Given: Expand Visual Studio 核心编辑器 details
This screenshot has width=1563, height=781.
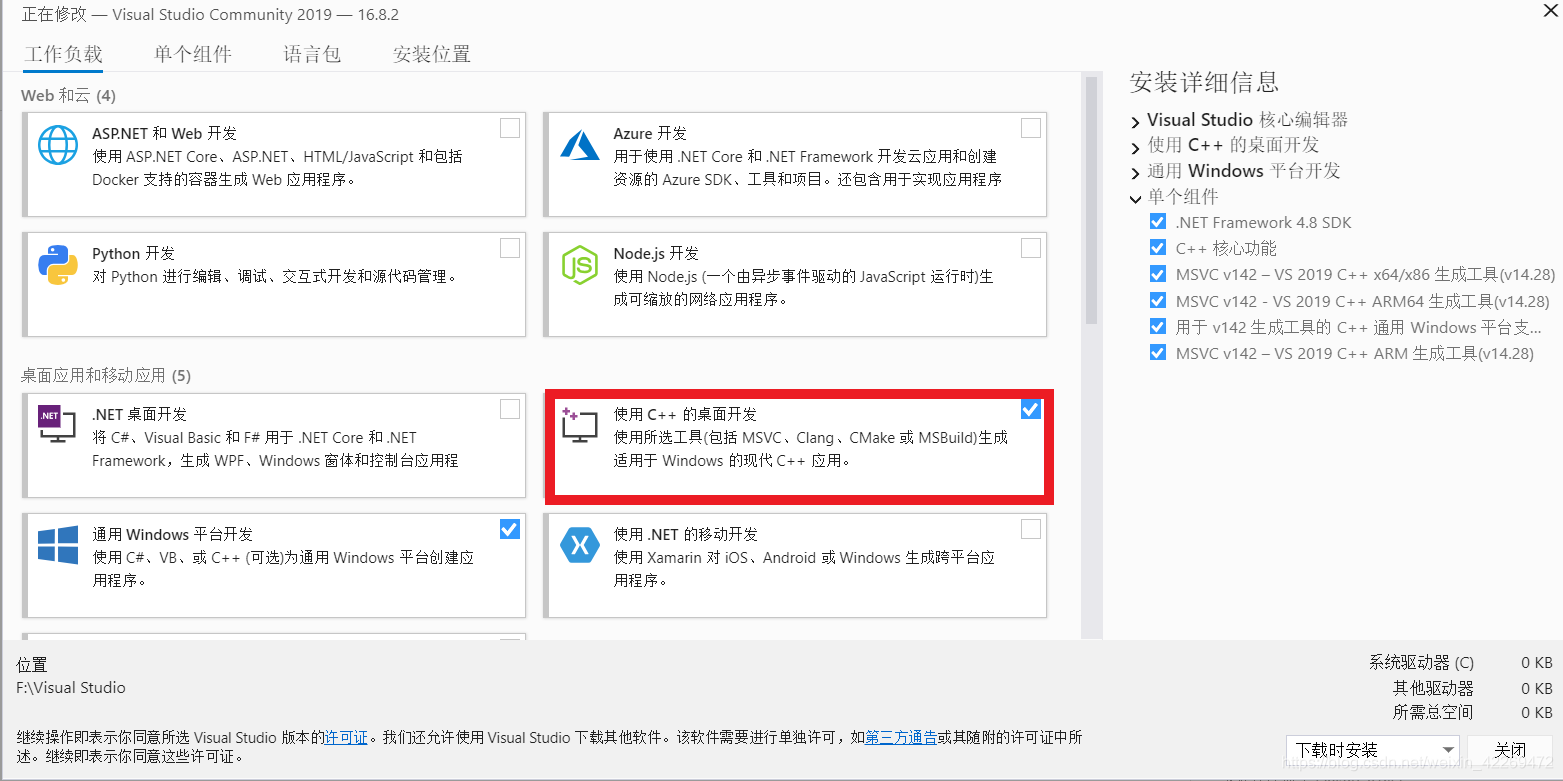Looking at the screenshot, I should 1136,122.
